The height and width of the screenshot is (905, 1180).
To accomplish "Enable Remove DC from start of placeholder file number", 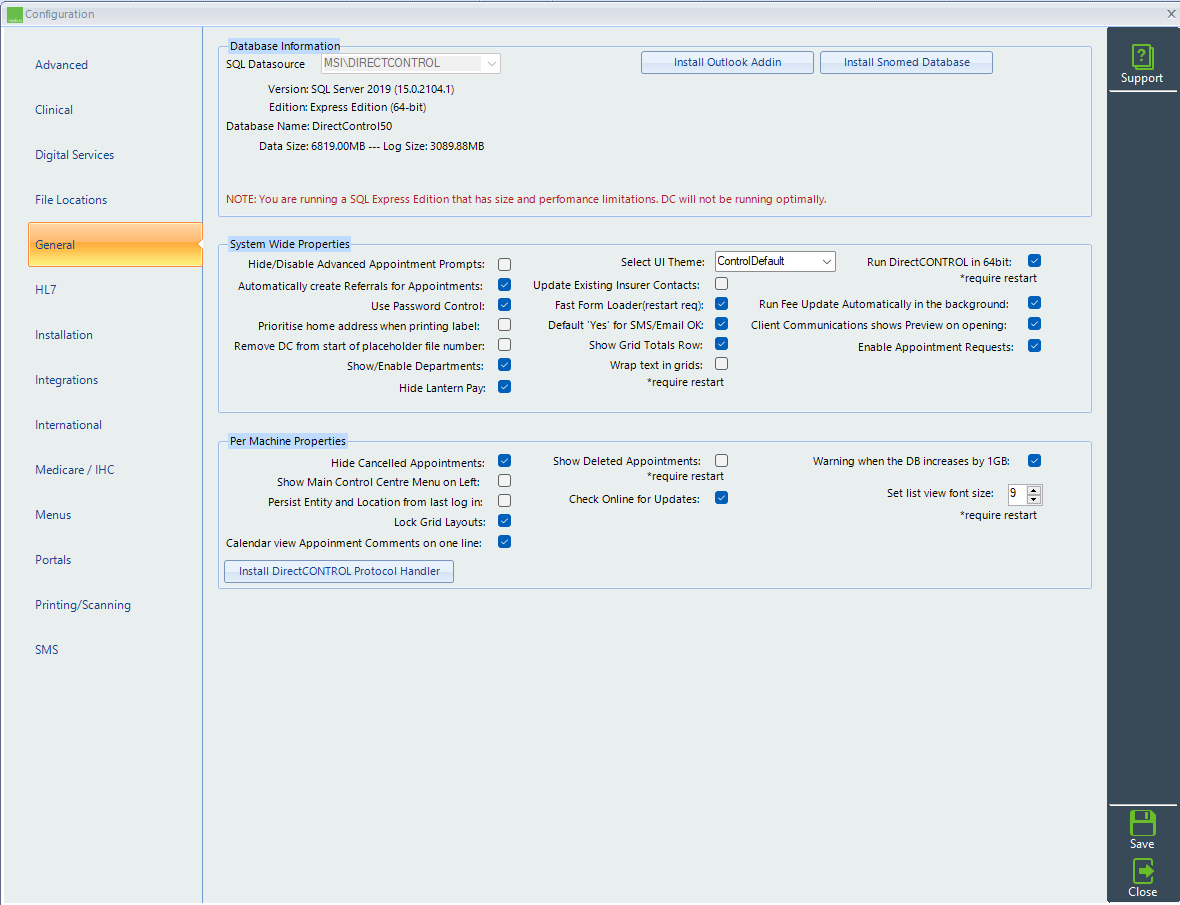I will tap(504, 345).
